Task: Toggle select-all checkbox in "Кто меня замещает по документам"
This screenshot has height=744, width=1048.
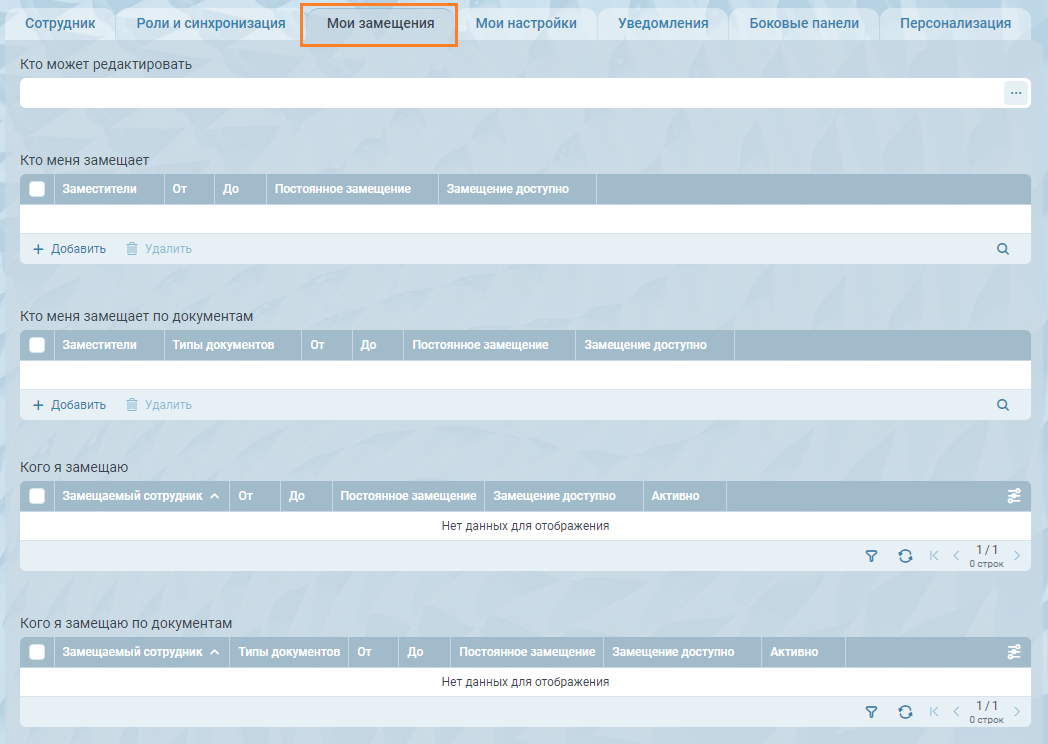Action: (x=37, y=345)
